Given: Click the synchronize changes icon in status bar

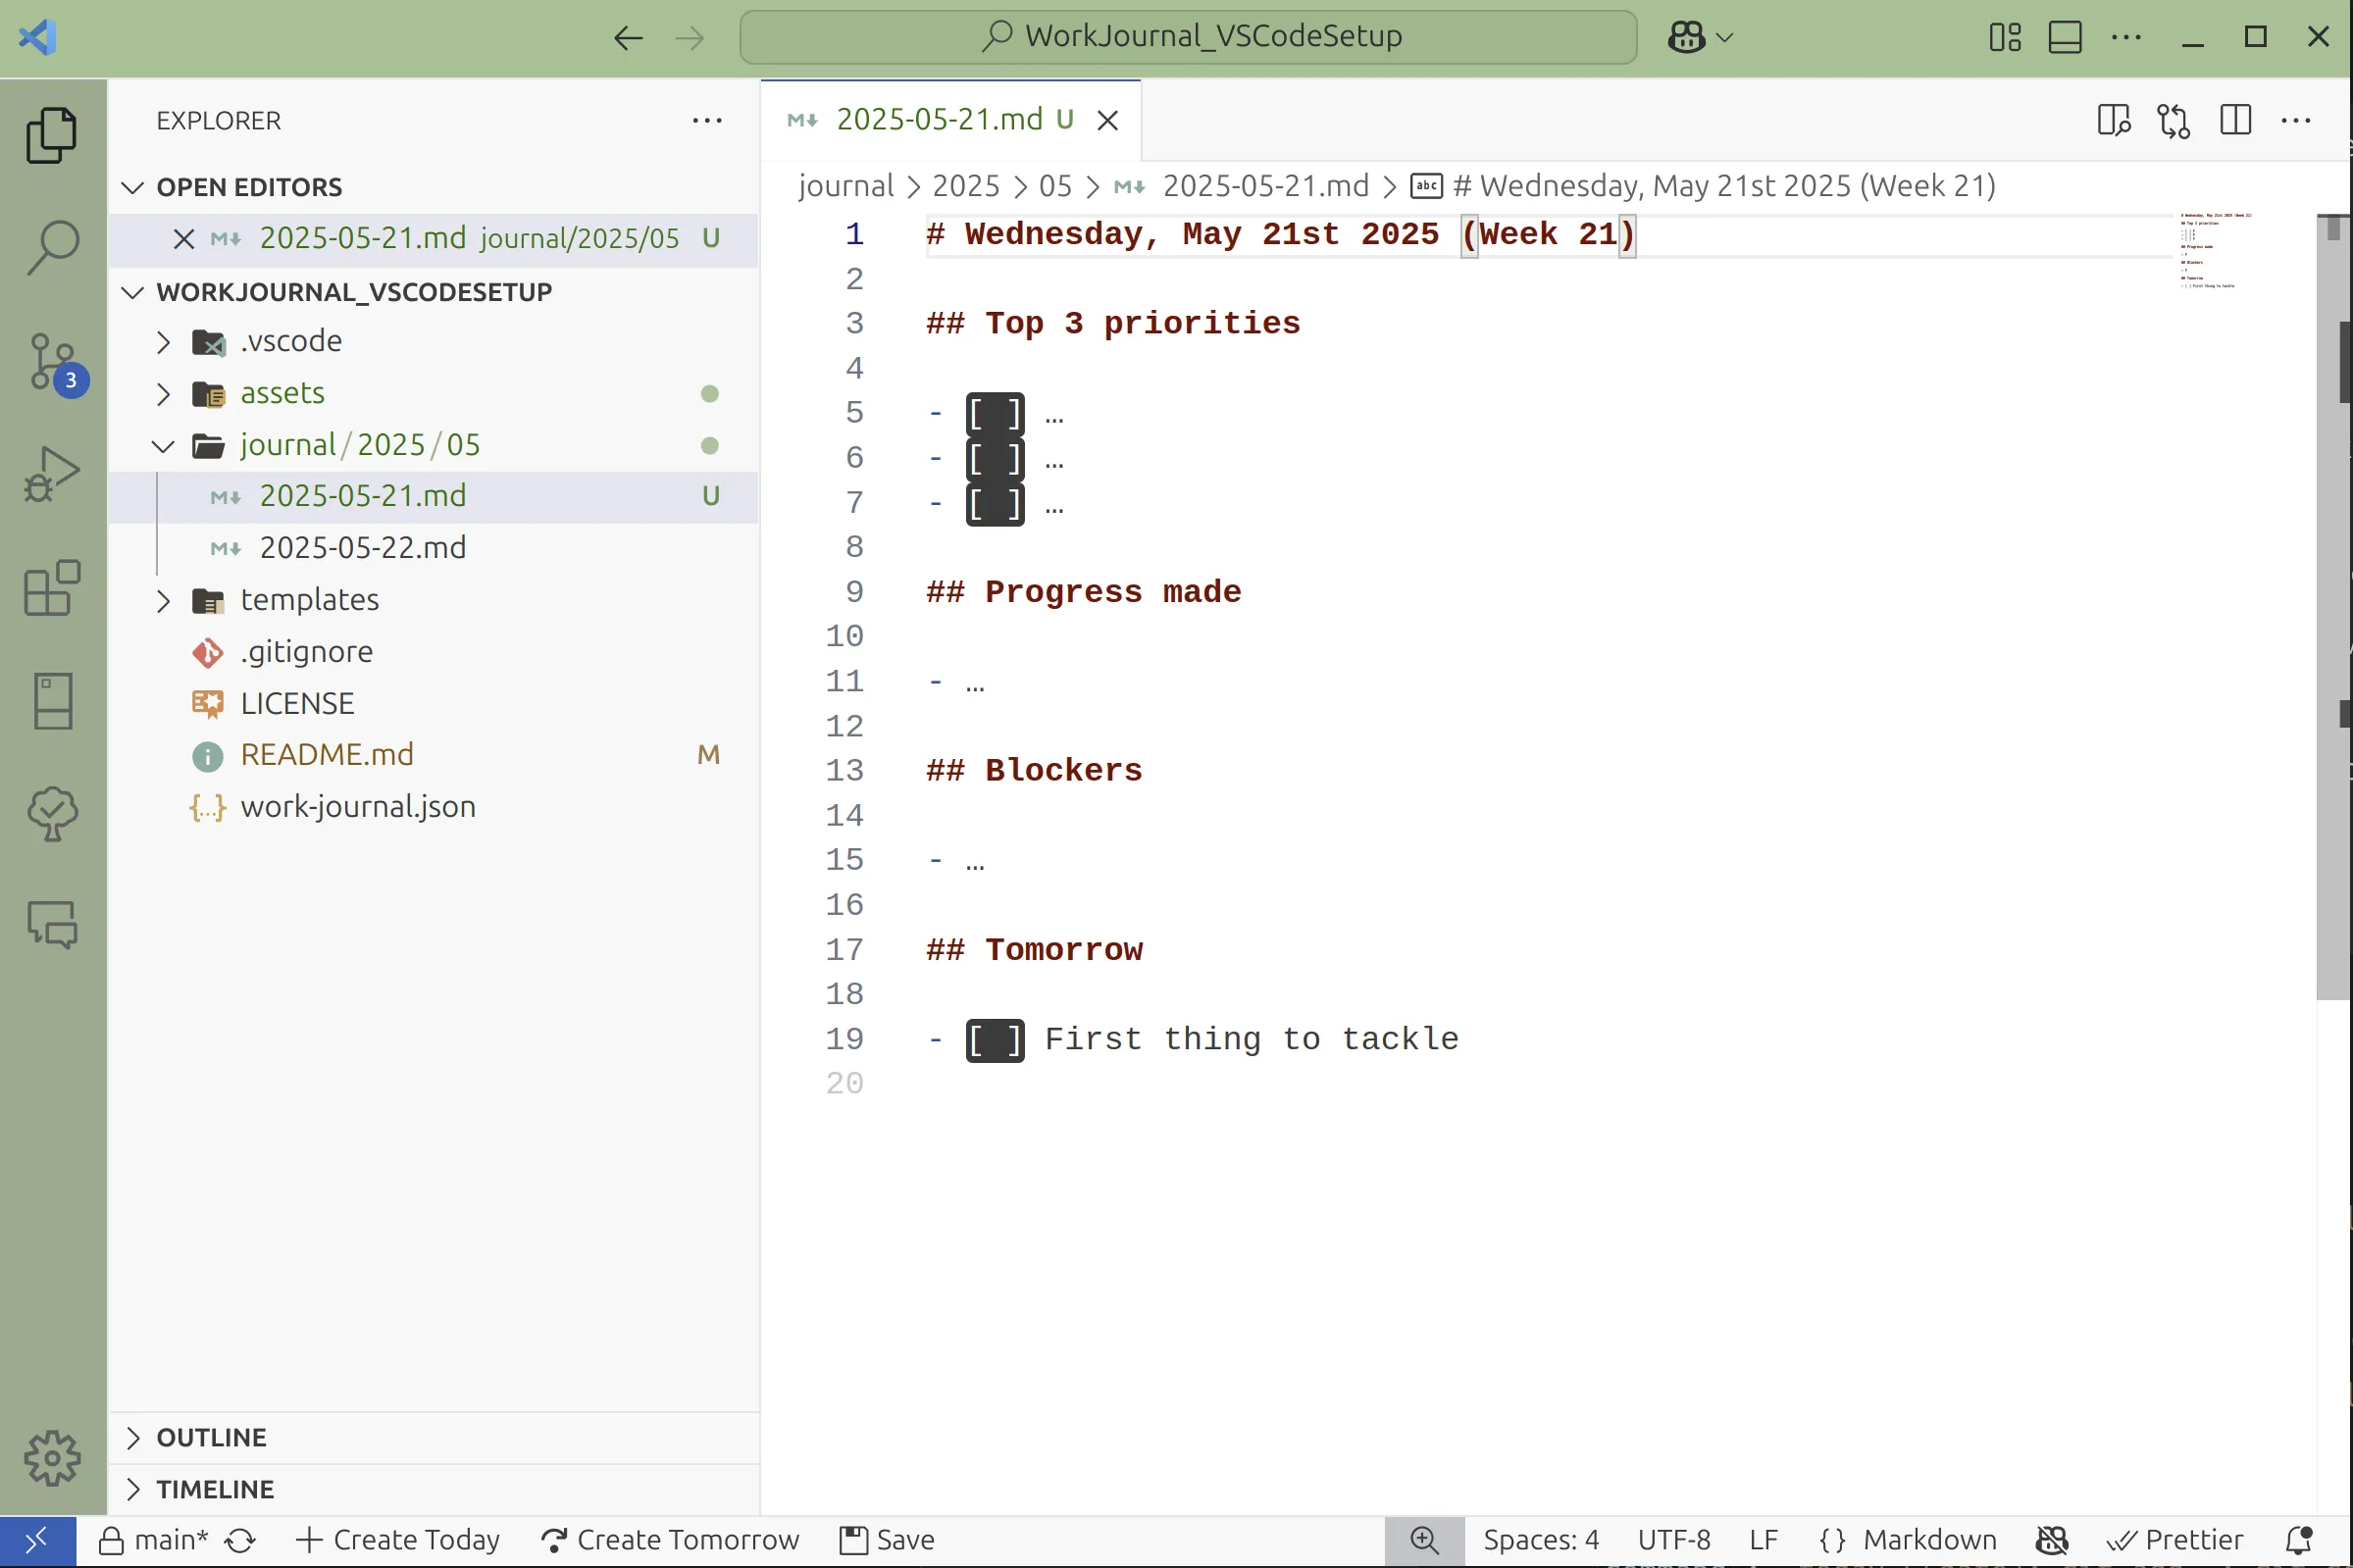Looking at the screenshot, I should [240, 1541].
